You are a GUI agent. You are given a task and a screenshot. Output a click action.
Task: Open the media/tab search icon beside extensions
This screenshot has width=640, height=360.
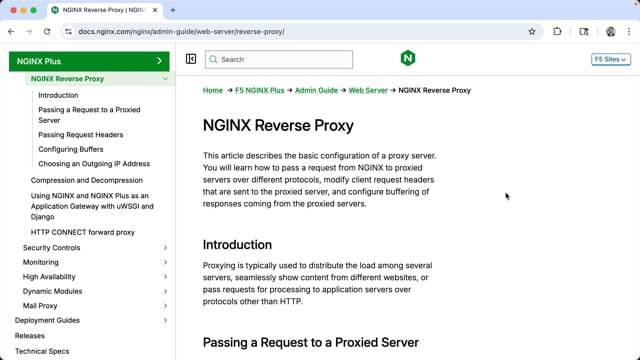pyautogui.click(x=584, y=31)
